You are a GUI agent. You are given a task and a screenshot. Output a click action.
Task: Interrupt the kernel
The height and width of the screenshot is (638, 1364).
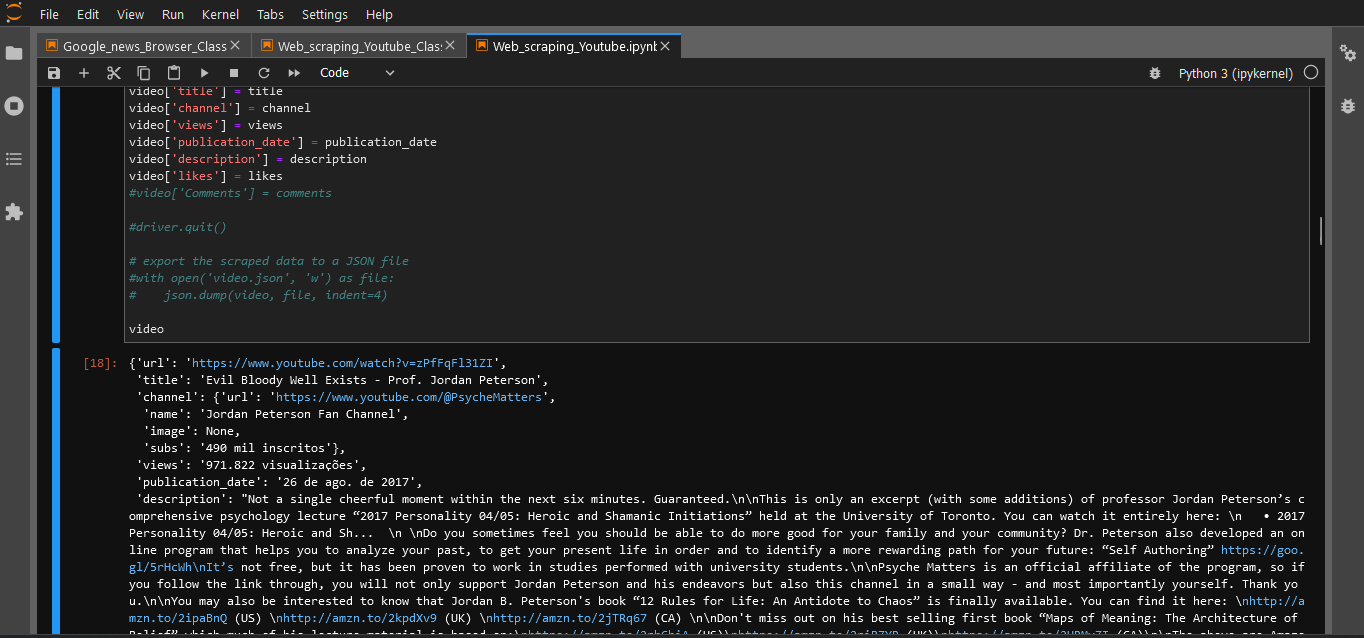coord(233,72)
